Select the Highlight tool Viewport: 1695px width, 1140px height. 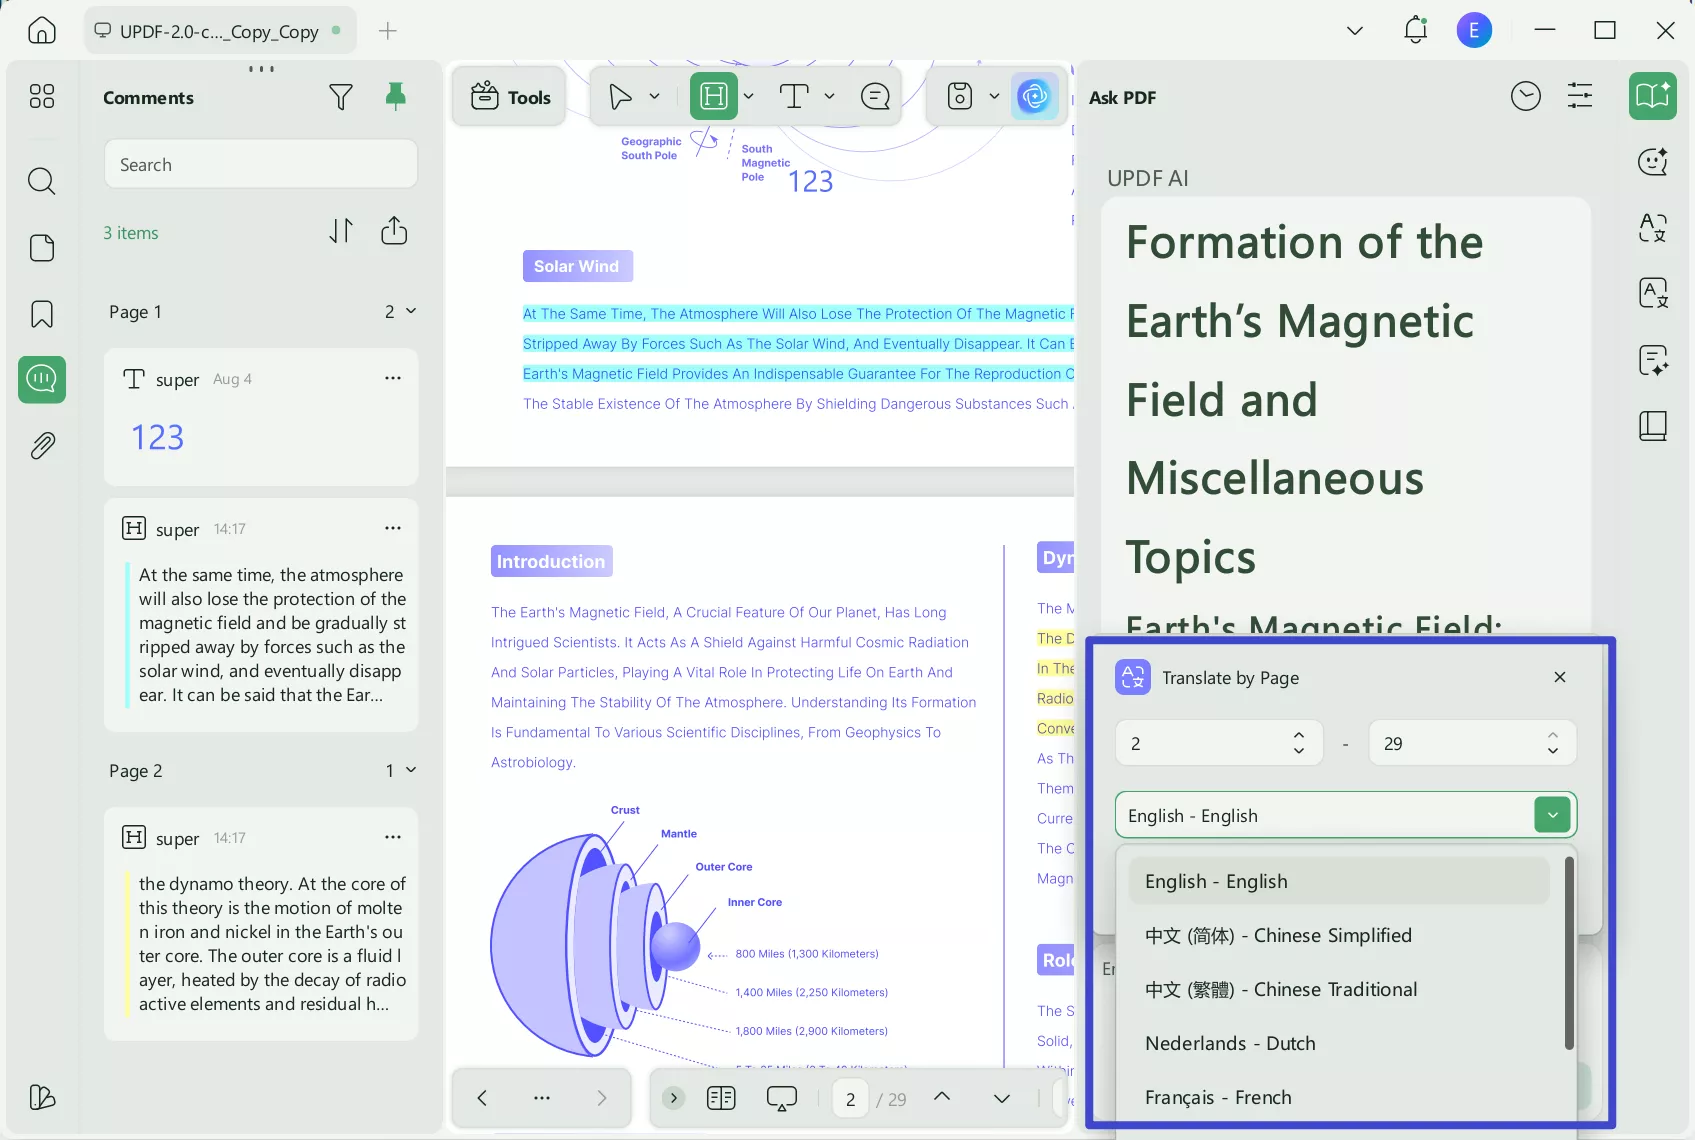pyautogui.click(x=714, y=96)
